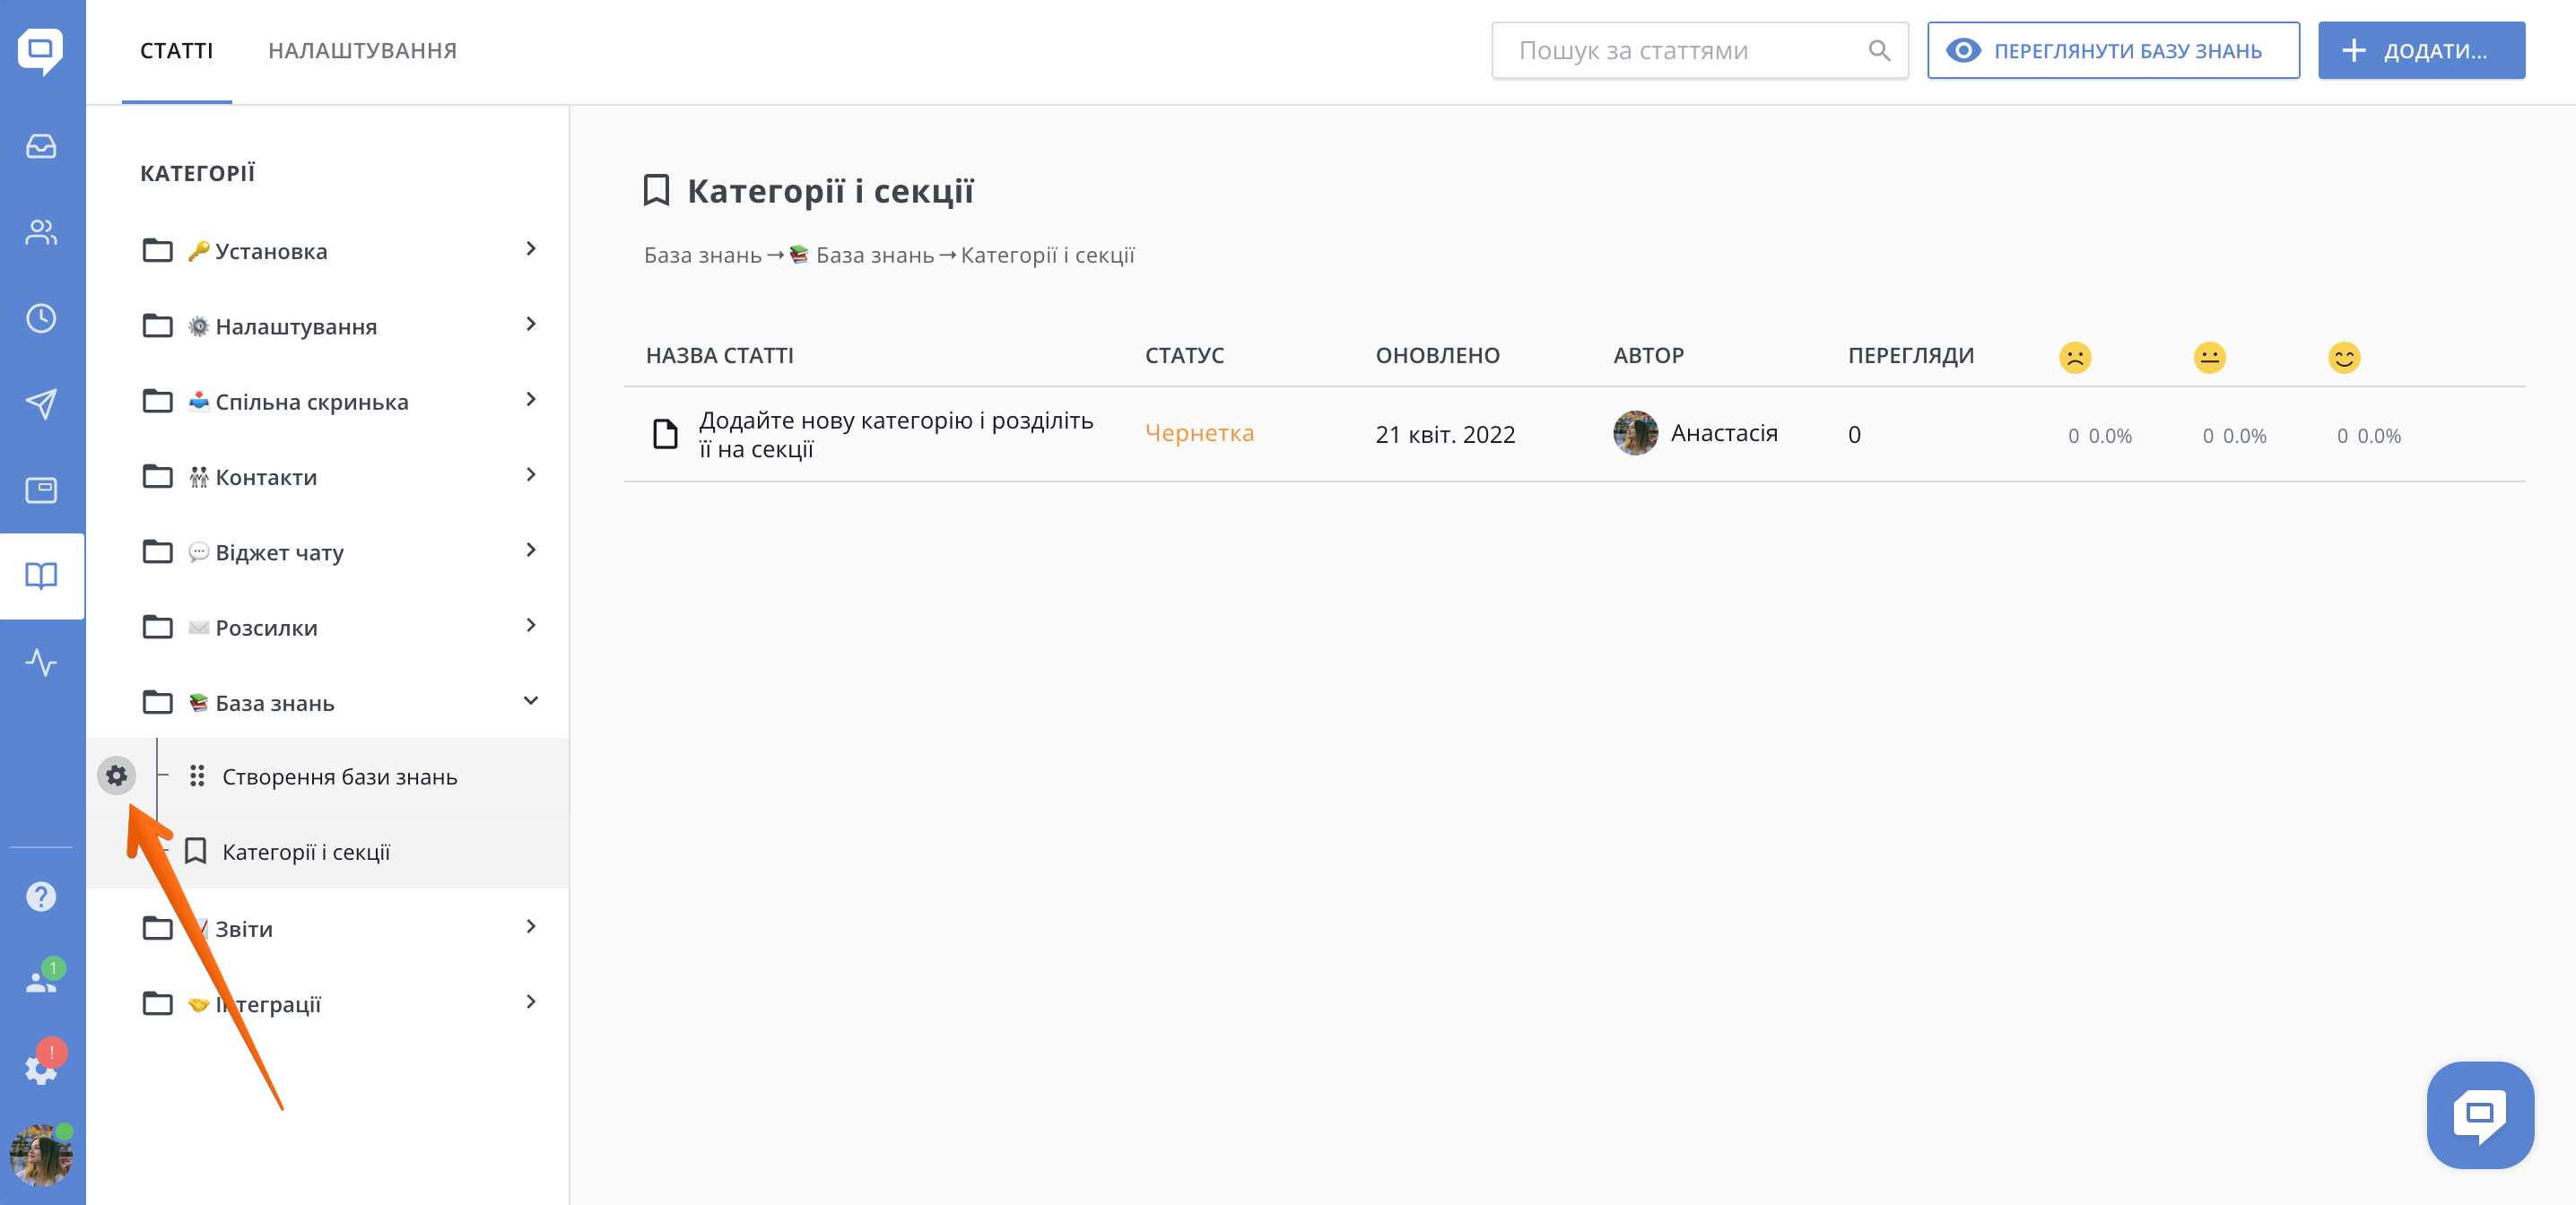Open the help question mark icon
This screenshot has width=2576, height=1205.
tap(41, 897)
